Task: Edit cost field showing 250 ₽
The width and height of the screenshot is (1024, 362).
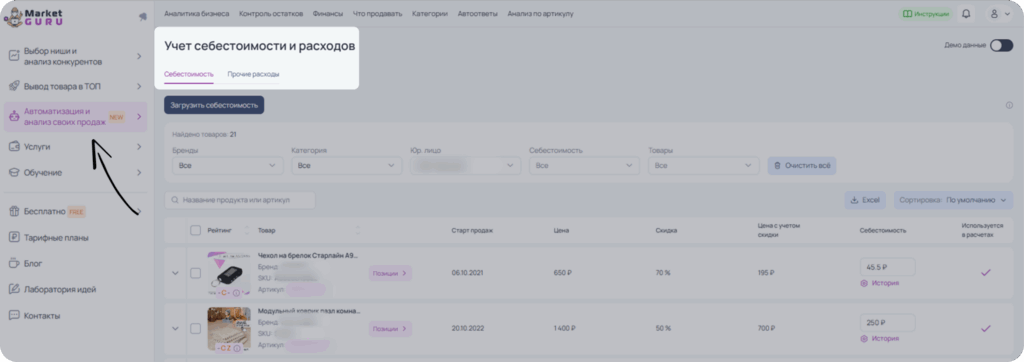Action: tap(888, 323)
